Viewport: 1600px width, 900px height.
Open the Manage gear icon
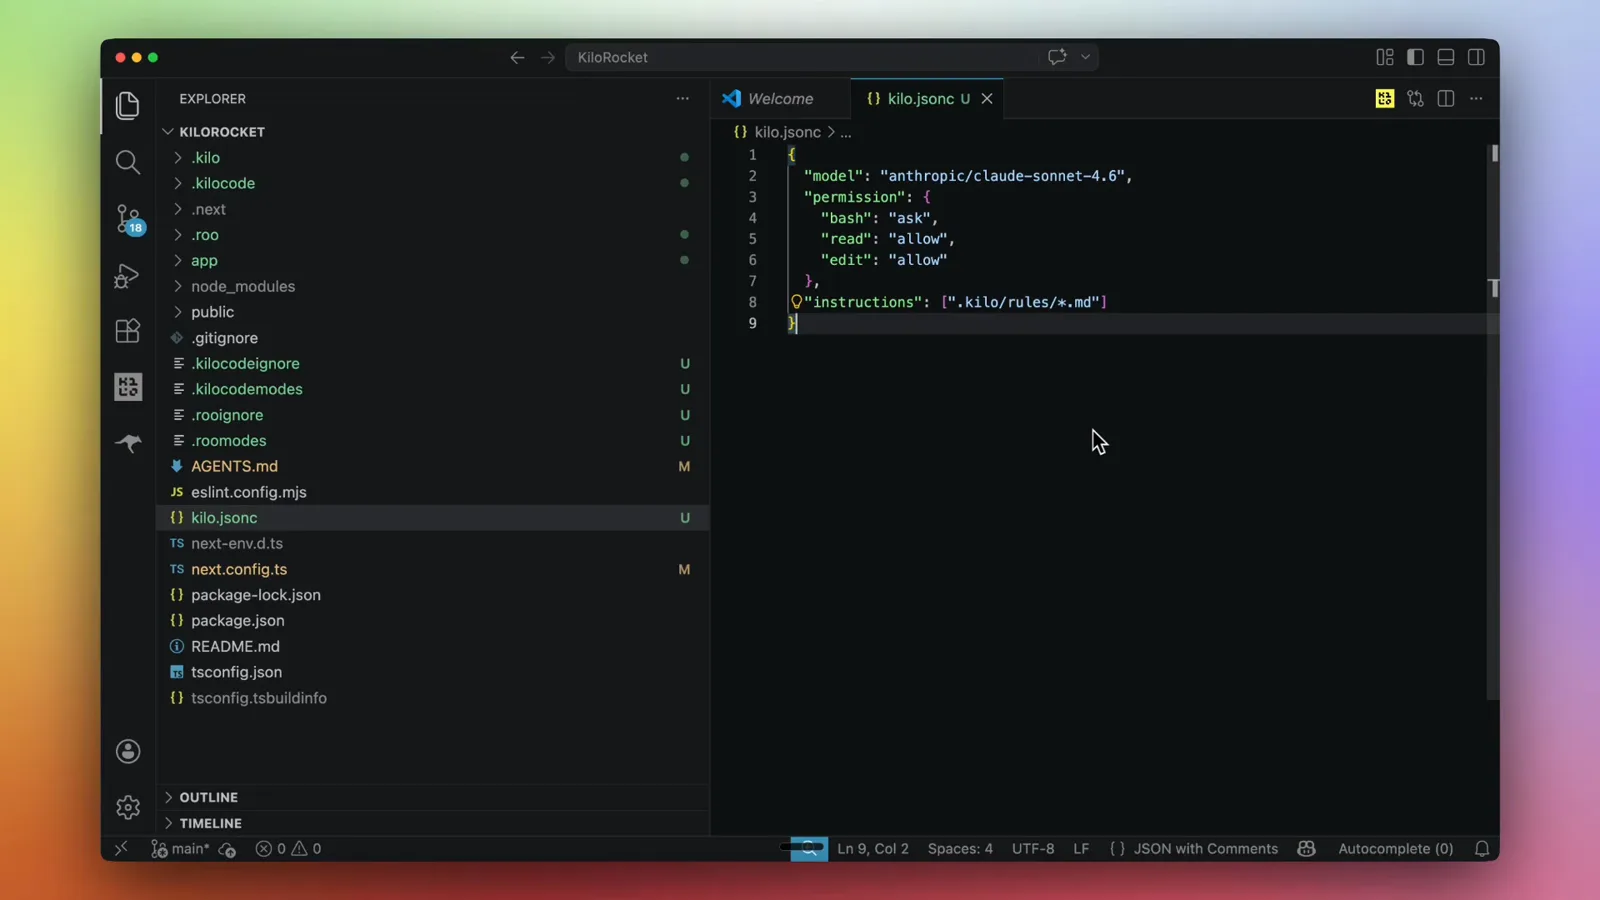(x=128, y=807)
